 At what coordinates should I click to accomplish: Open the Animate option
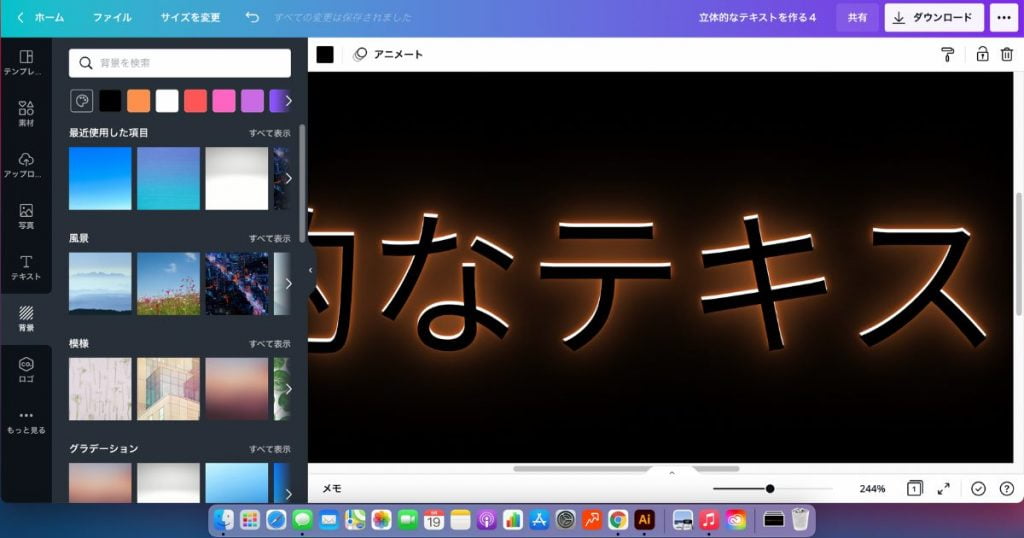click(388, 54)
